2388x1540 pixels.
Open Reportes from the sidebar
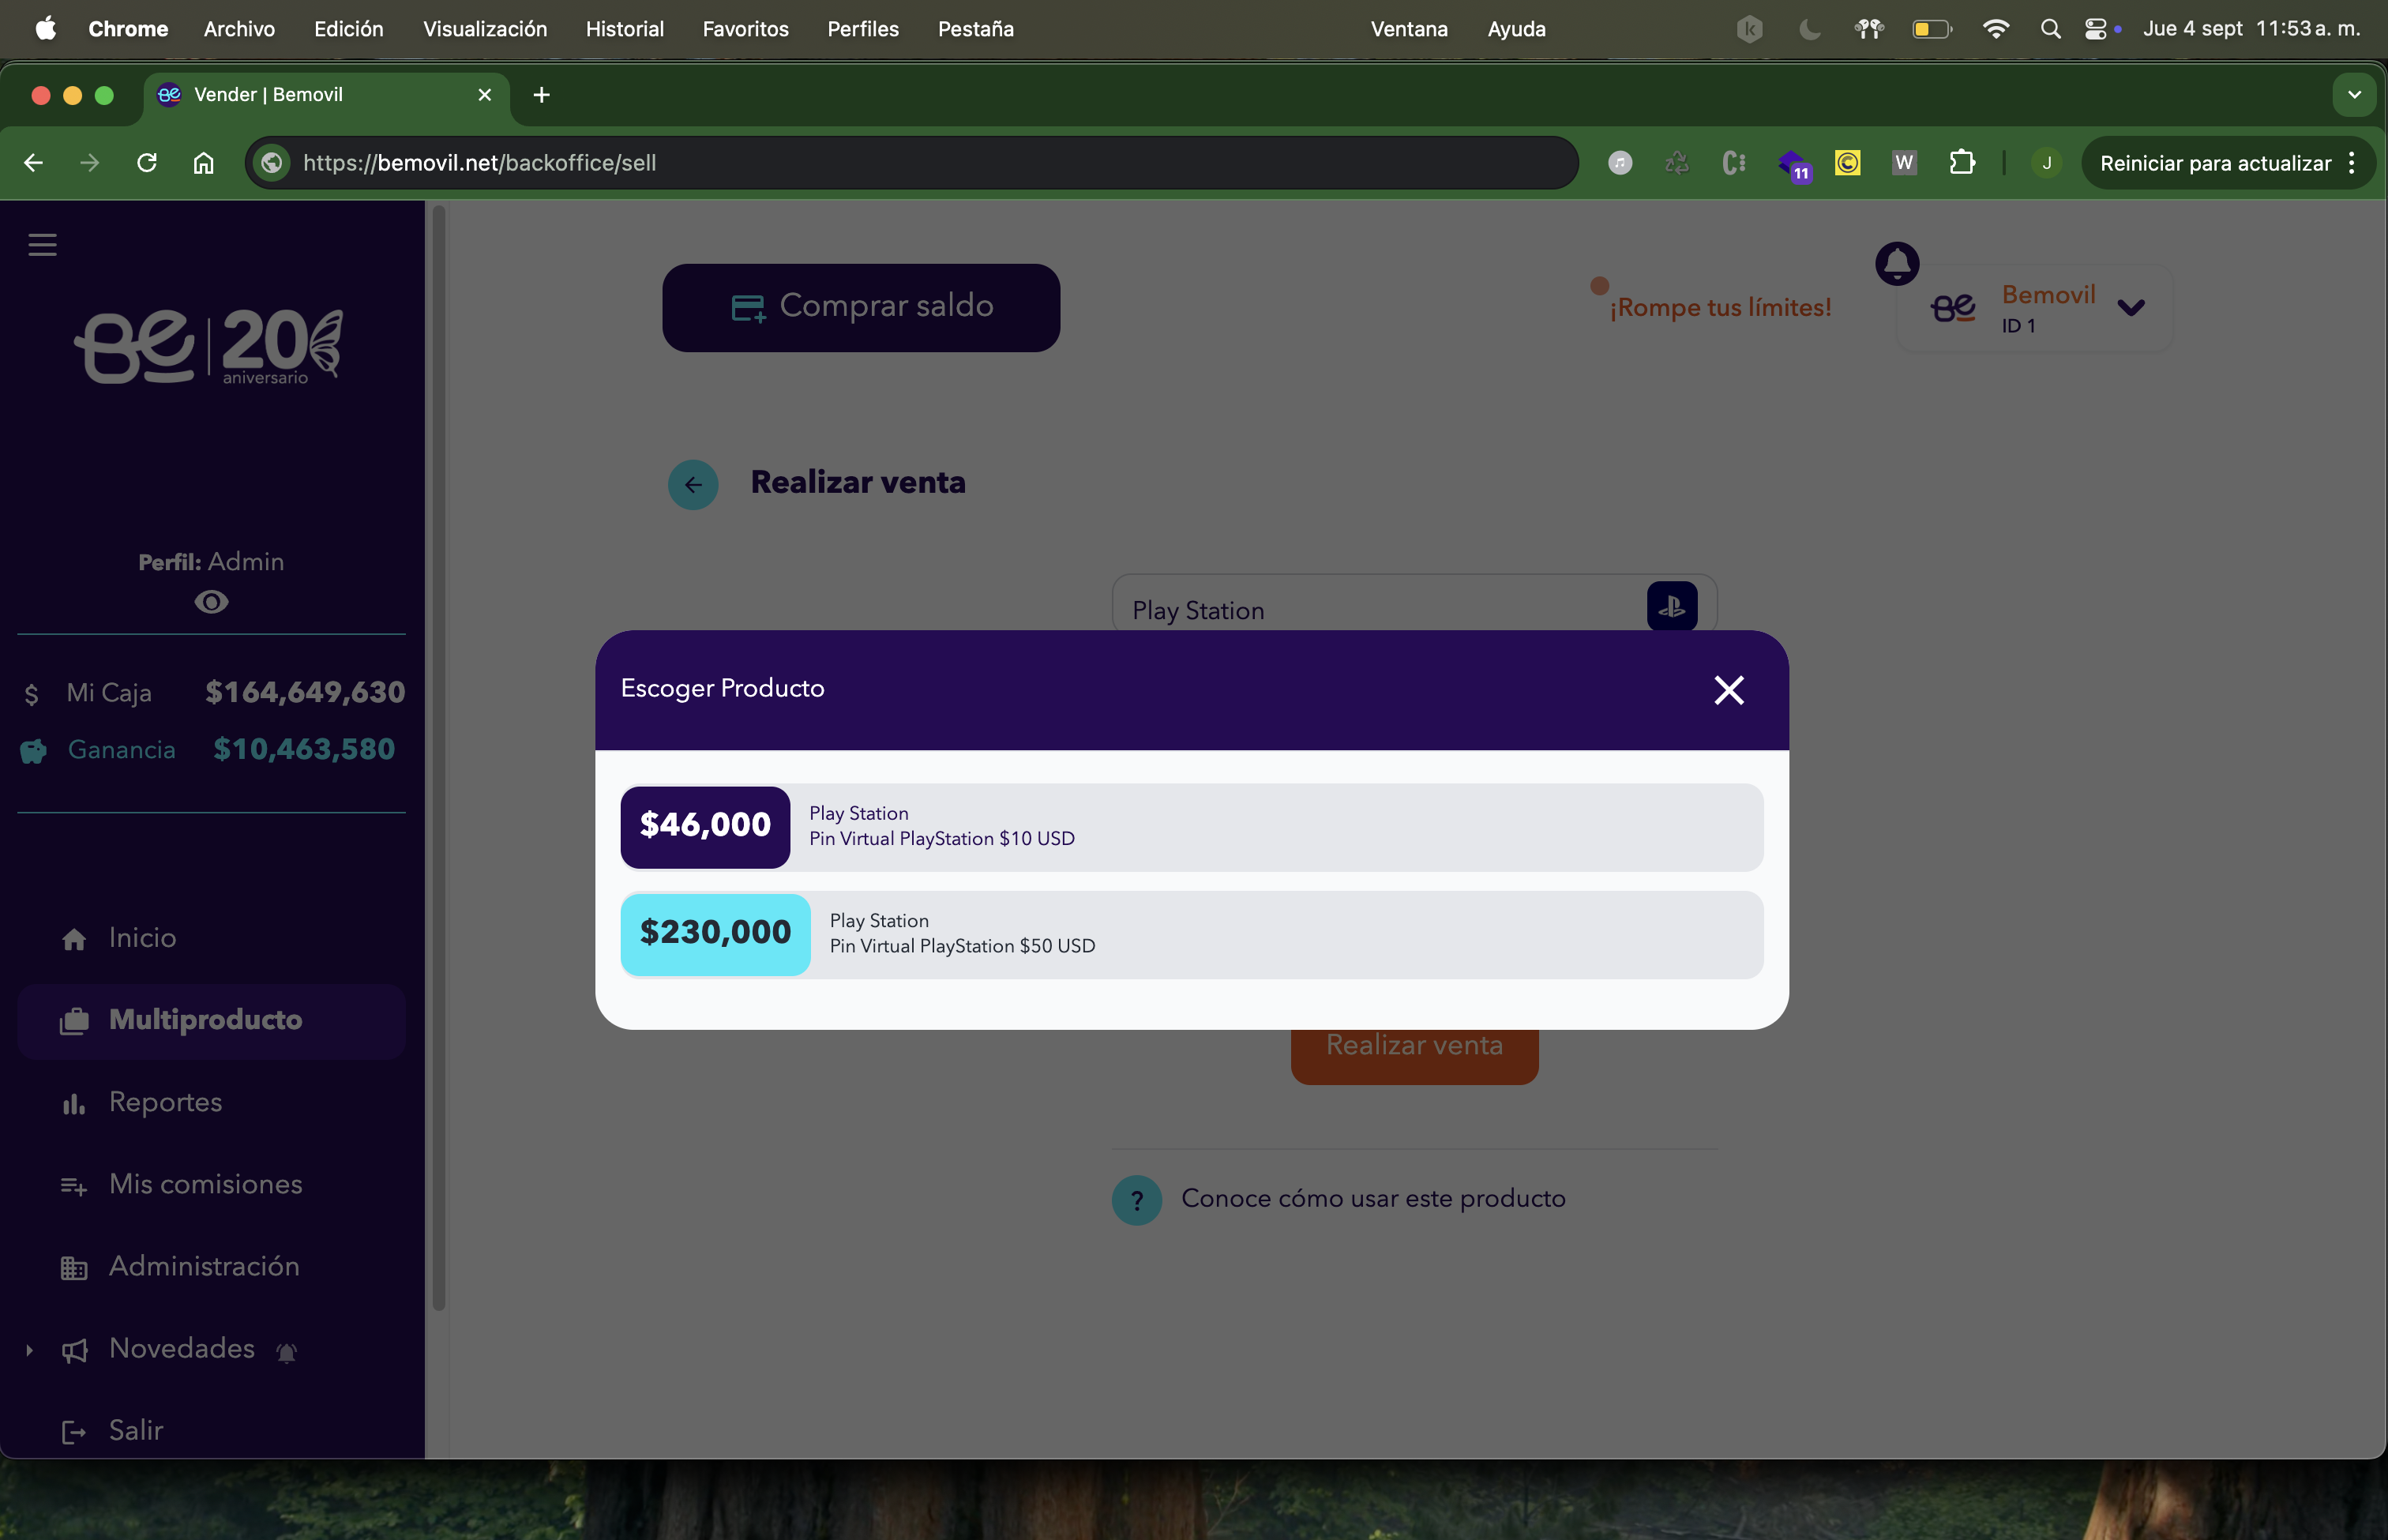click(x=165, y=1102)
